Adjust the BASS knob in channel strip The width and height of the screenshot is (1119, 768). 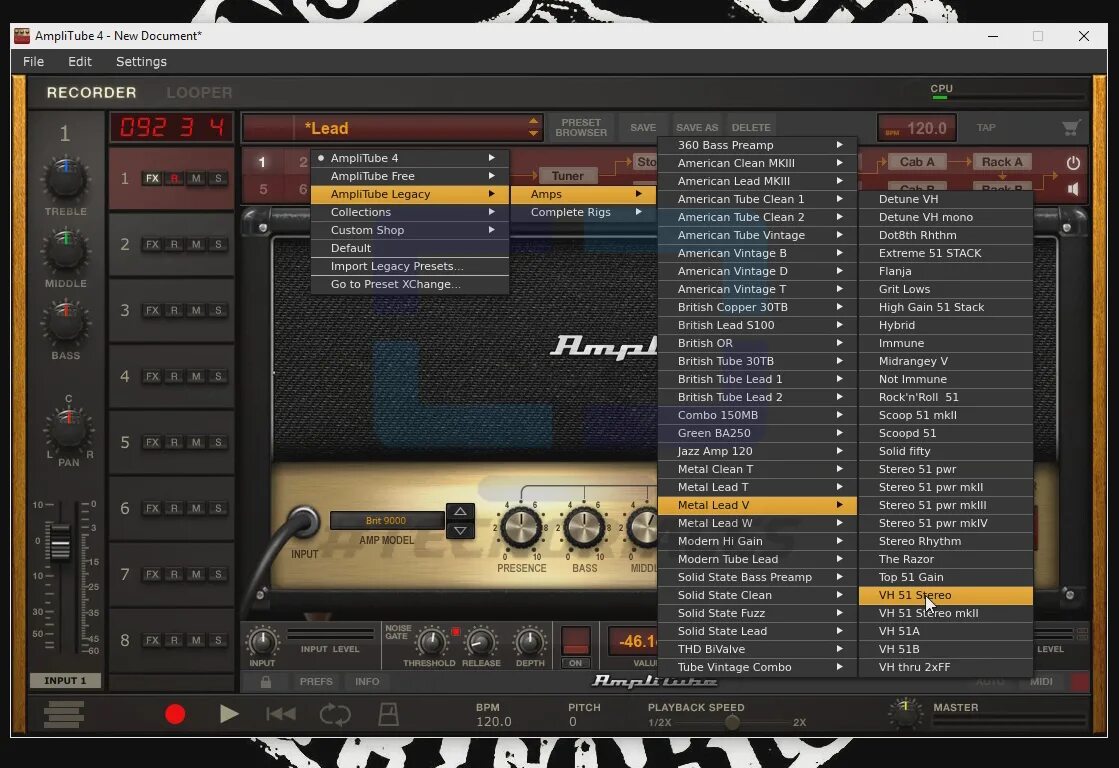pyautogui.click(x=65, y=322)
